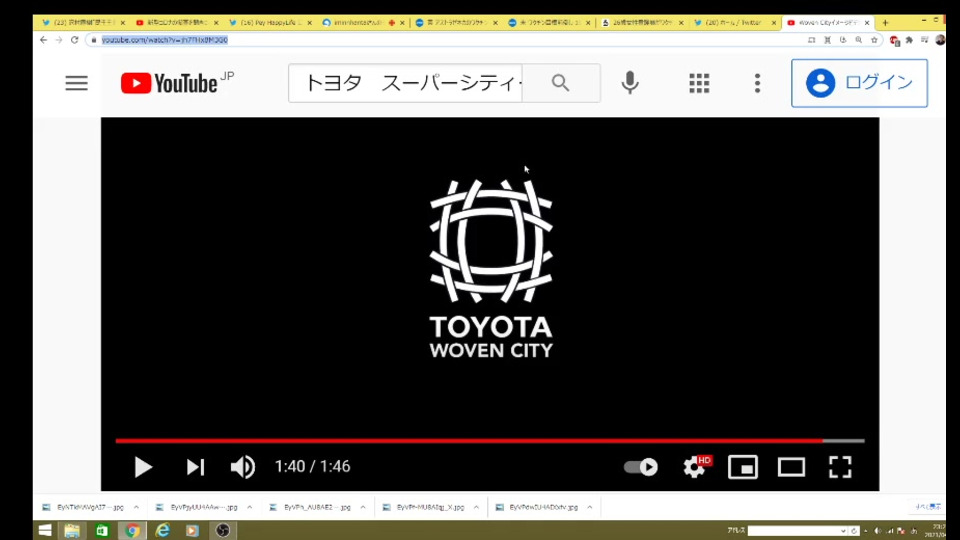Click the ログイン sign-in button

pos(859,83)
